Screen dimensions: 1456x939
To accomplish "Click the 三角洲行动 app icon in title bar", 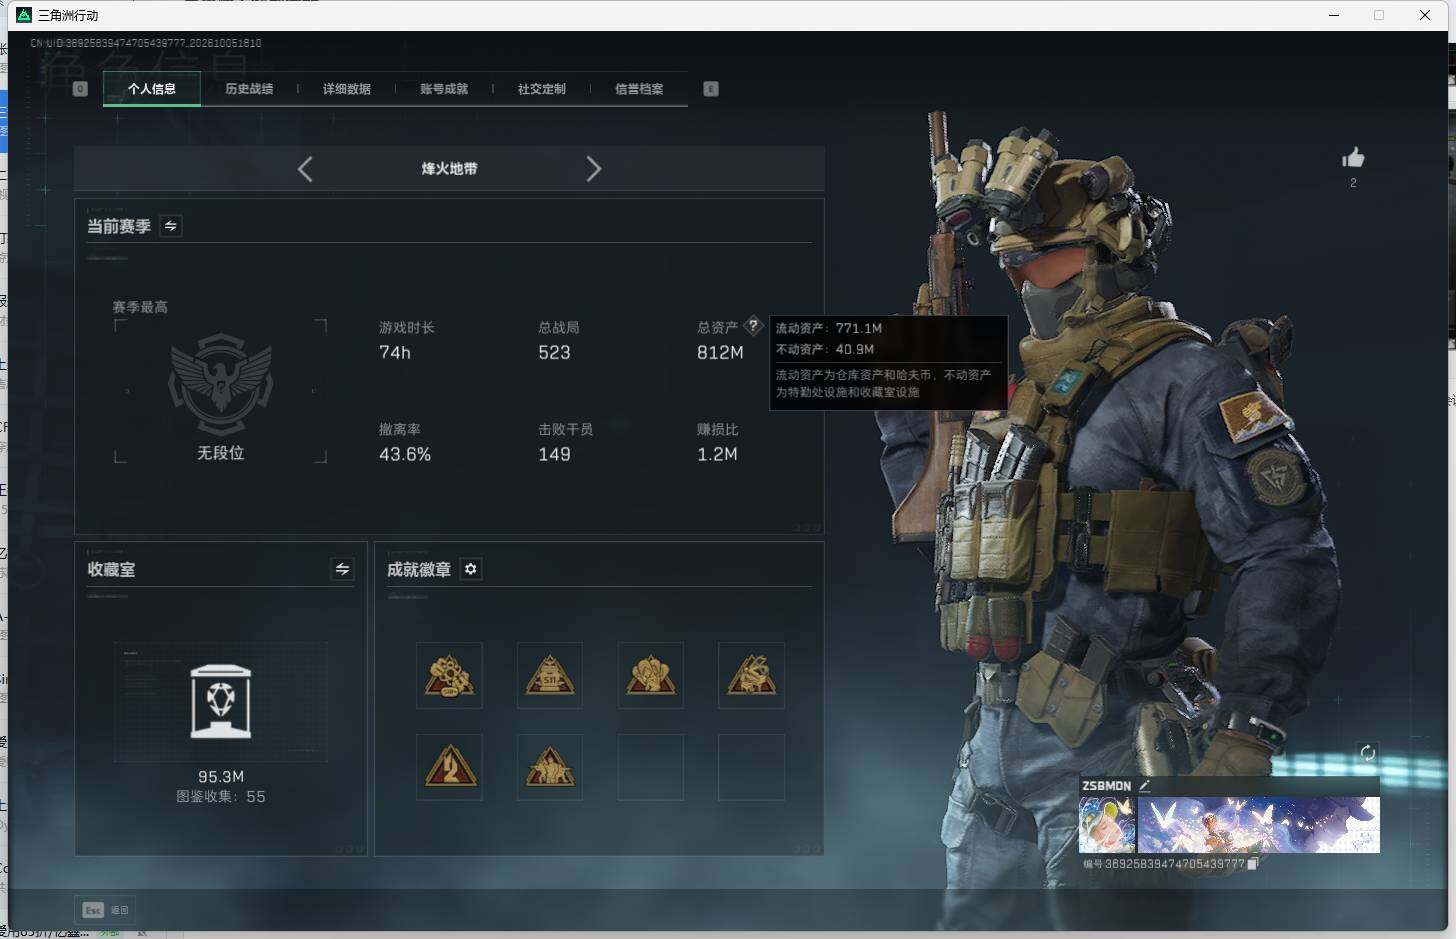I will tap(24, 15).
